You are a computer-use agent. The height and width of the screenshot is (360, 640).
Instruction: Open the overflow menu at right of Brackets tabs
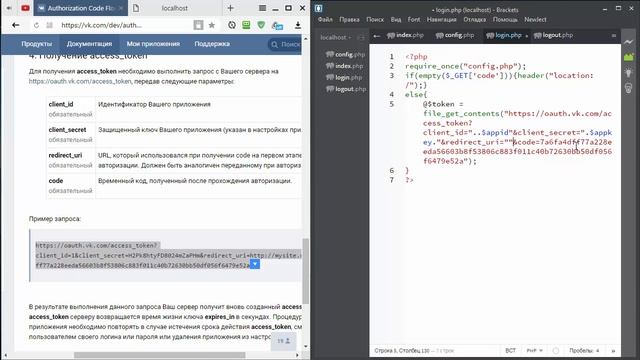(x=613, y=36)
